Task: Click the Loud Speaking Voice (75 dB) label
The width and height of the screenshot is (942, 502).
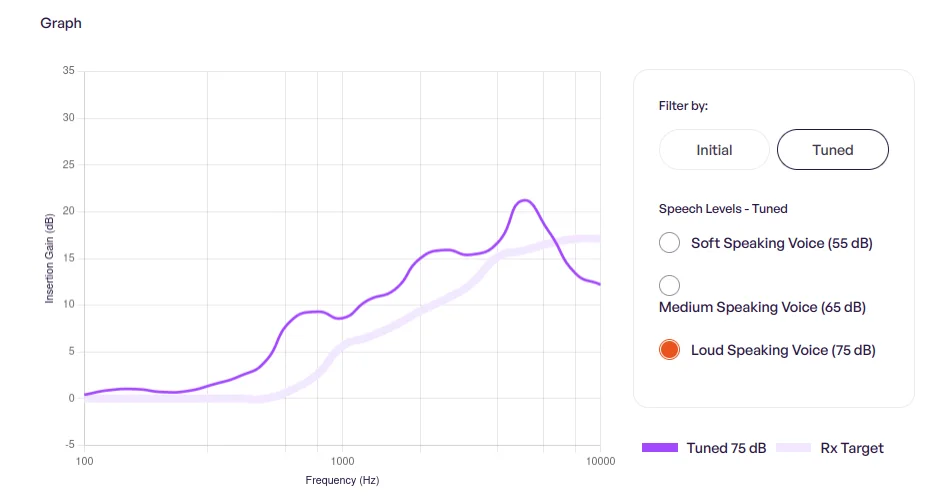Action: pos(783,350)
